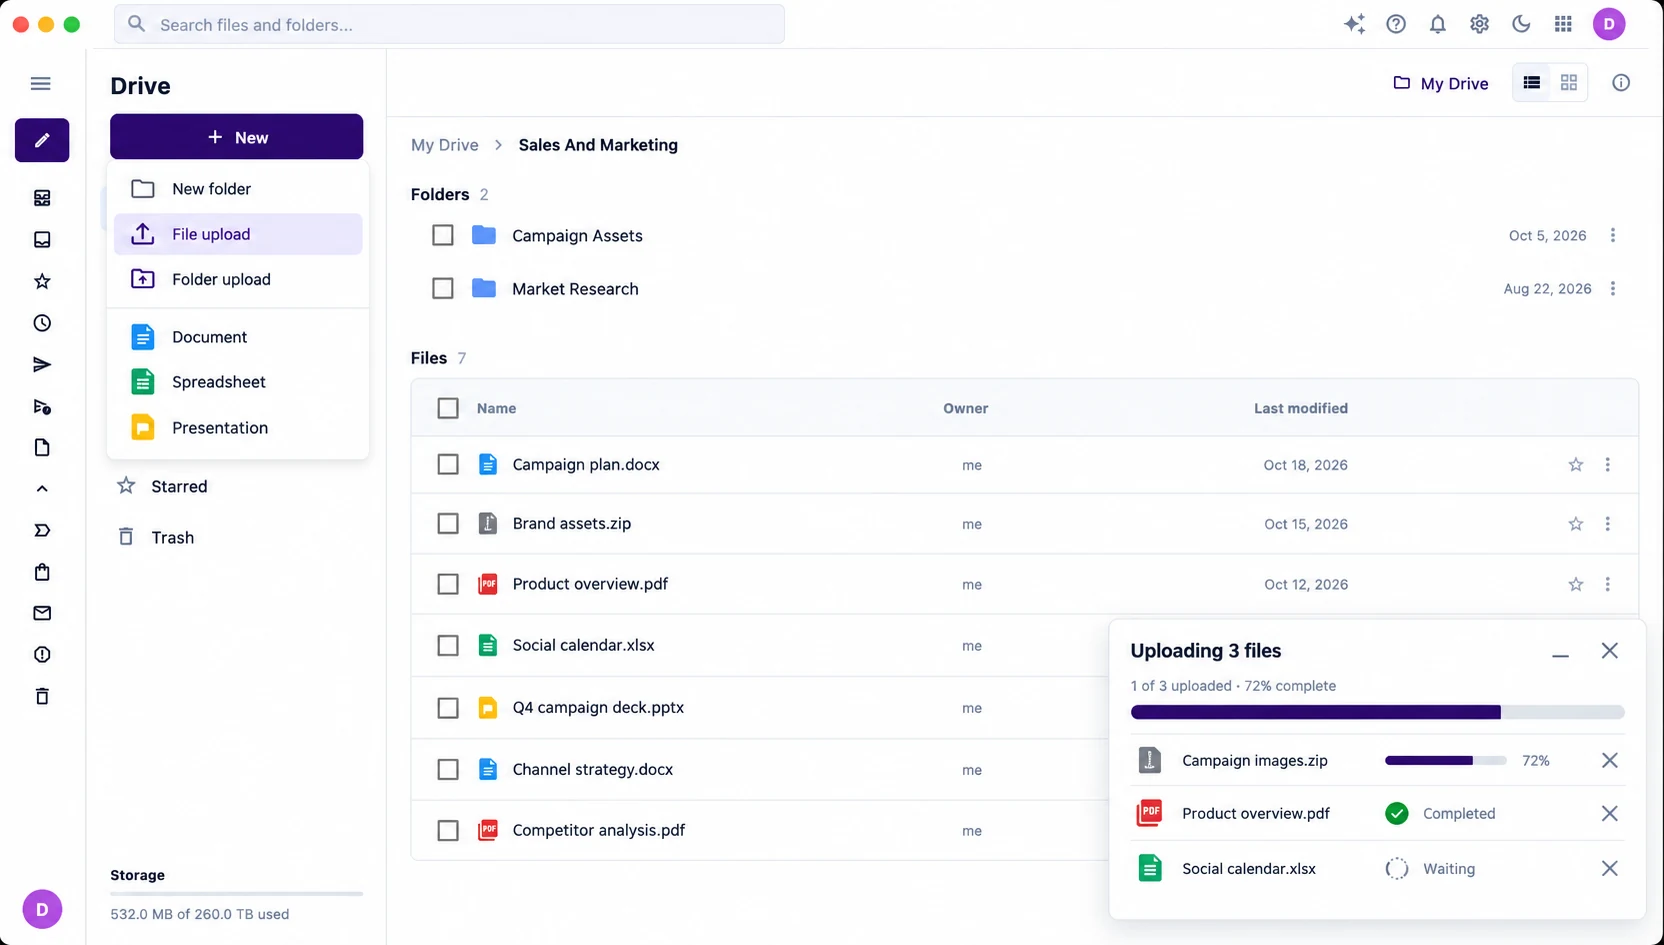1664x945 pixels.
Task: Switch to grid view layout
Action: click(1569, 83)
